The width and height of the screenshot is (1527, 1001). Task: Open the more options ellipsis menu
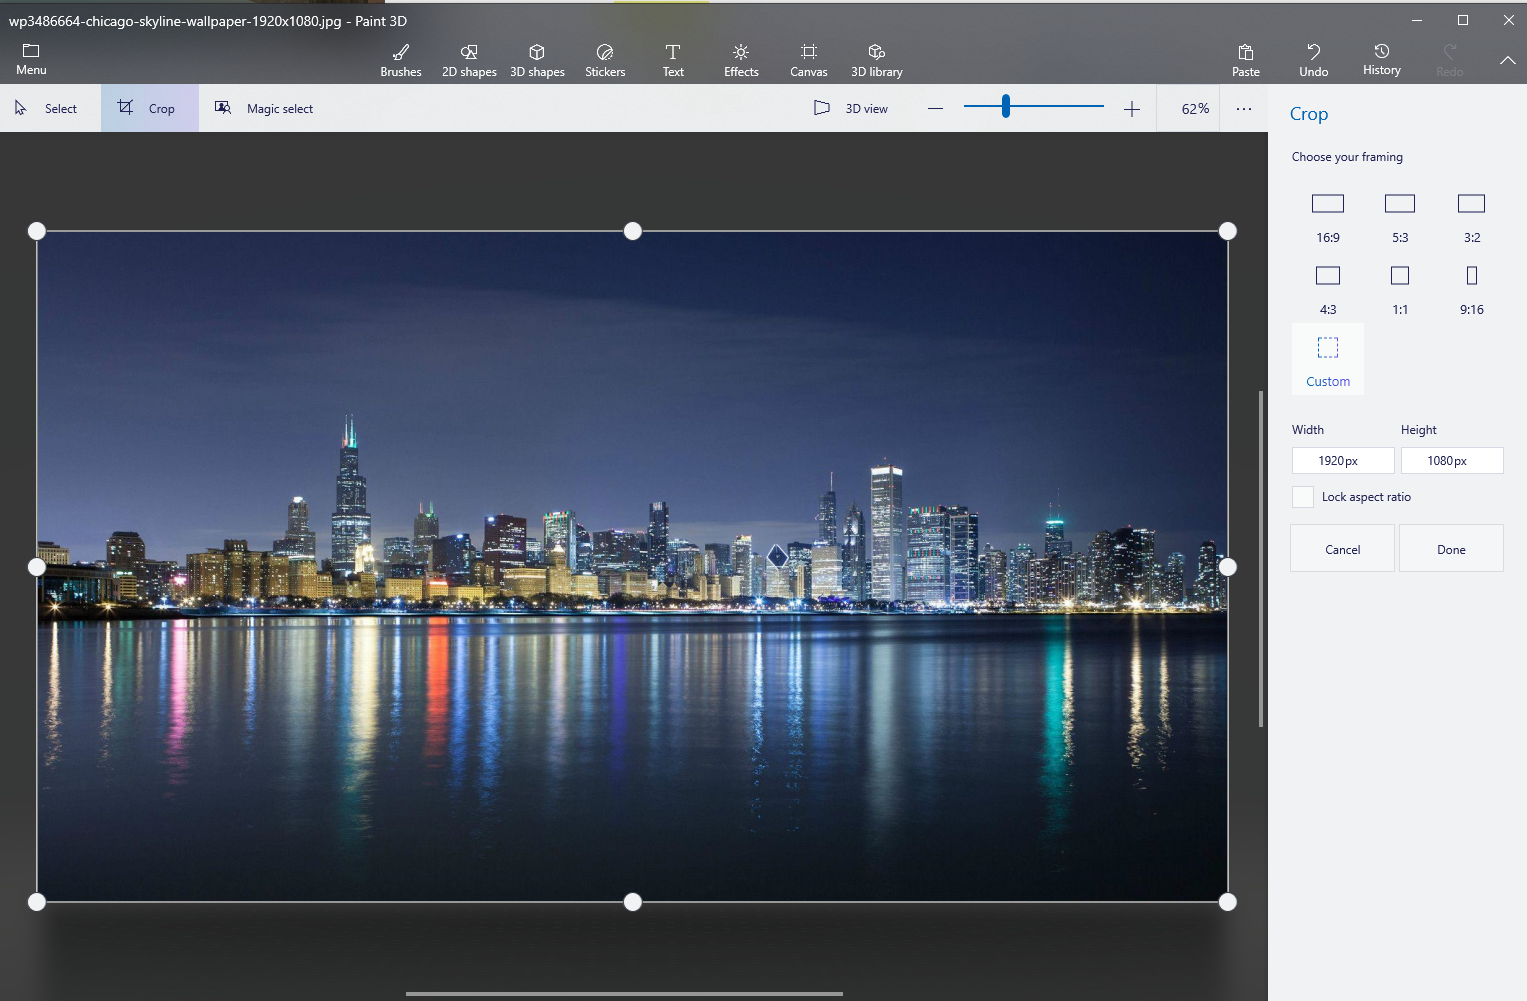pyautogui.click(x=1244, y=109)
